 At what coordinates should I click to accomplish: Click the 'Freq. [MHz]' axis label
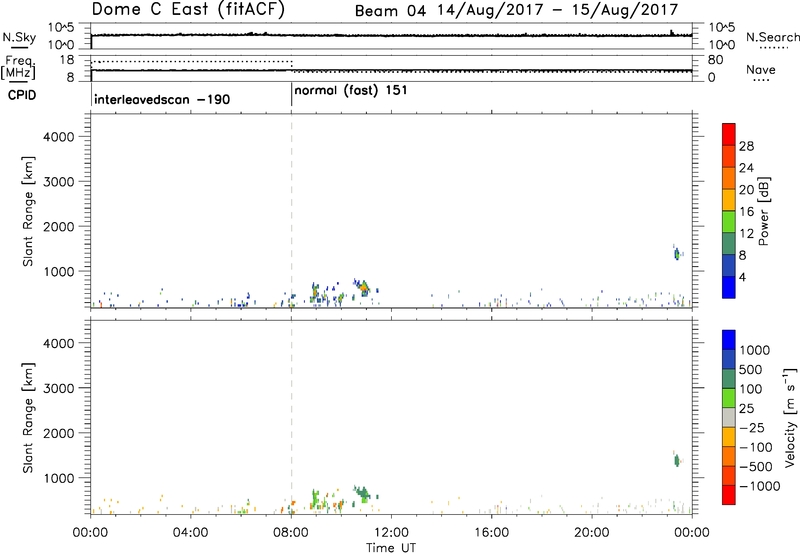point(18,67)
